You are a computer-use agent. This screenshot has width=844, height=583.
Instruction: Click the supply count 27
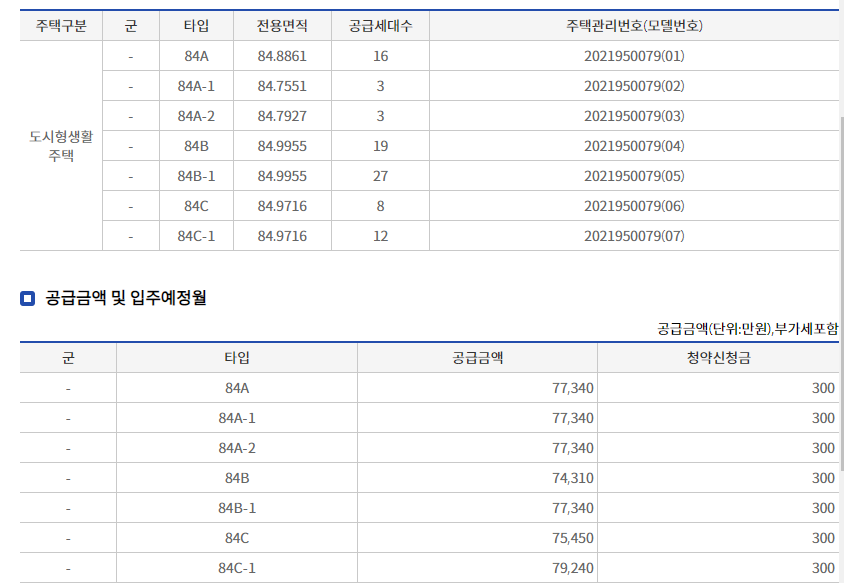click(x=381, y=177)
